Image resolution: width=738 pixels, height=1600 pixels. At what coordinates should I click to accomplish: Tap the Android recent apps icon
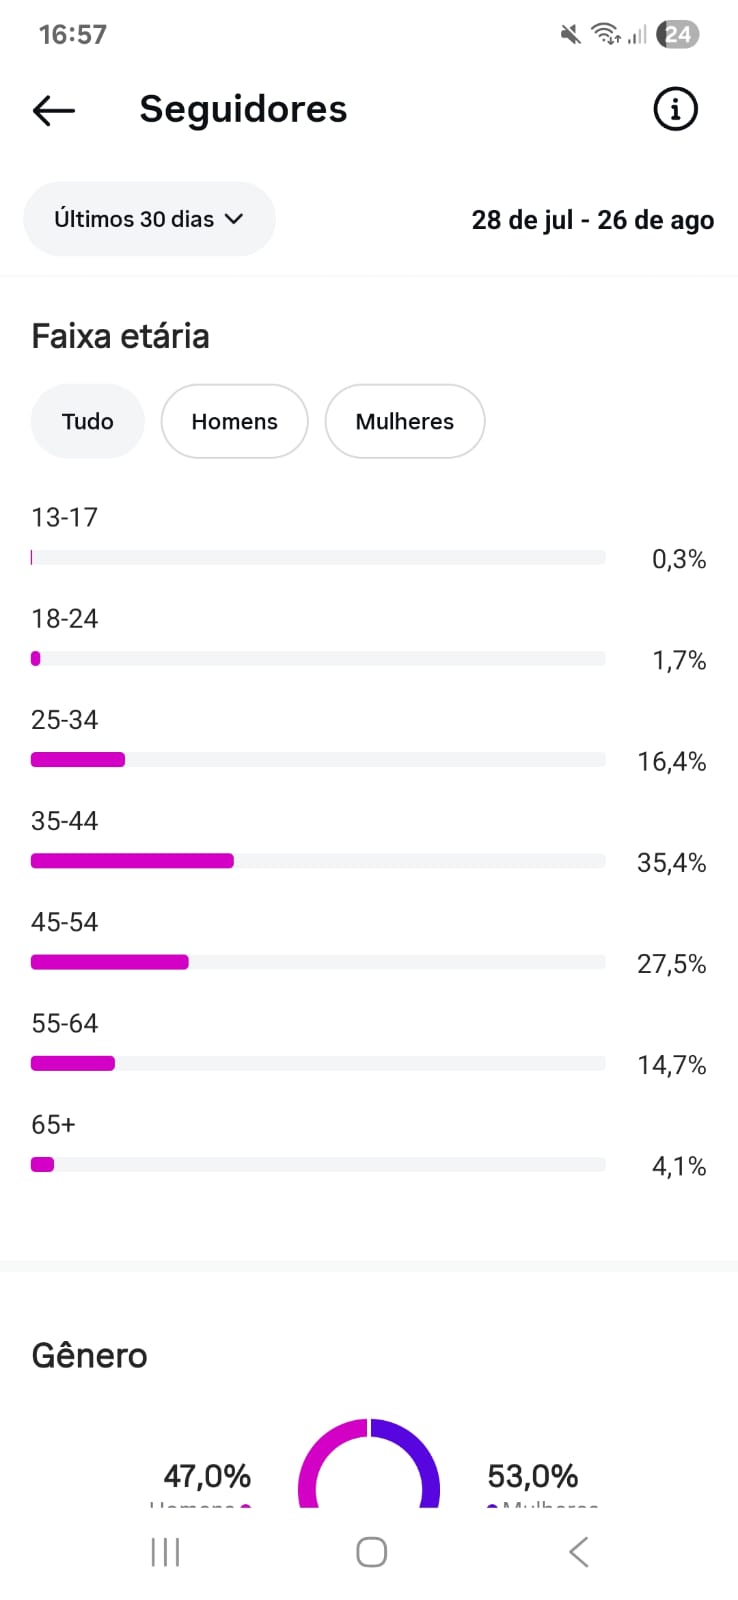tap(165, 1552)
